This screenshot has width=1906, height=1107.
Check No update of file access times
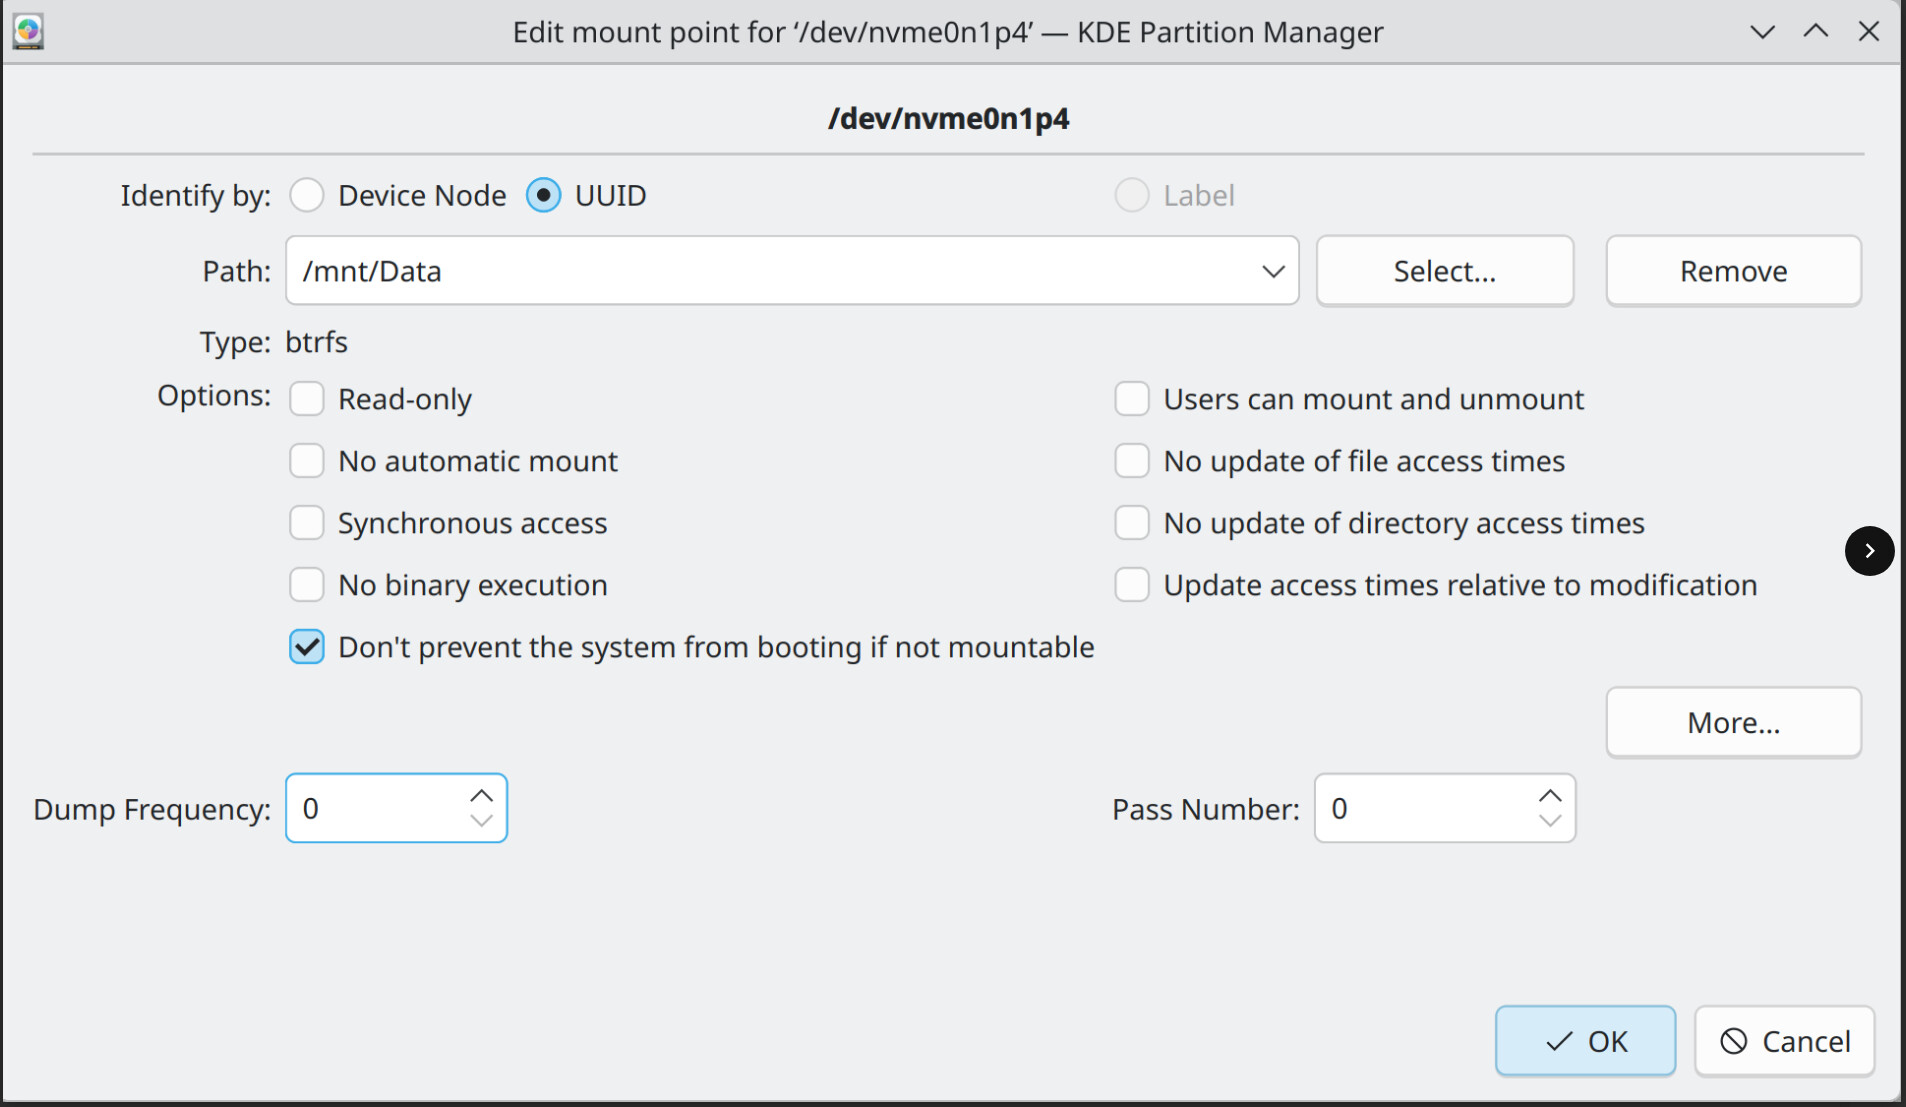coord(1132,461)
